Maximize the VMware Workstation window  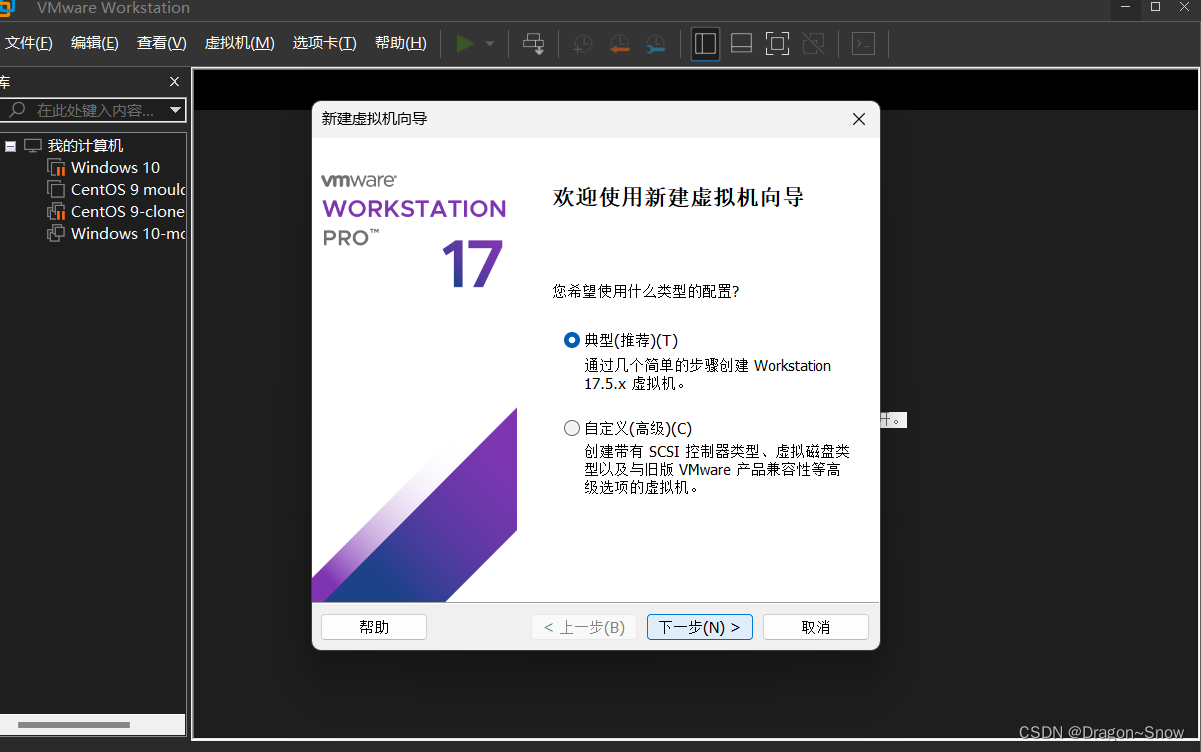[x=1155, y=7]
